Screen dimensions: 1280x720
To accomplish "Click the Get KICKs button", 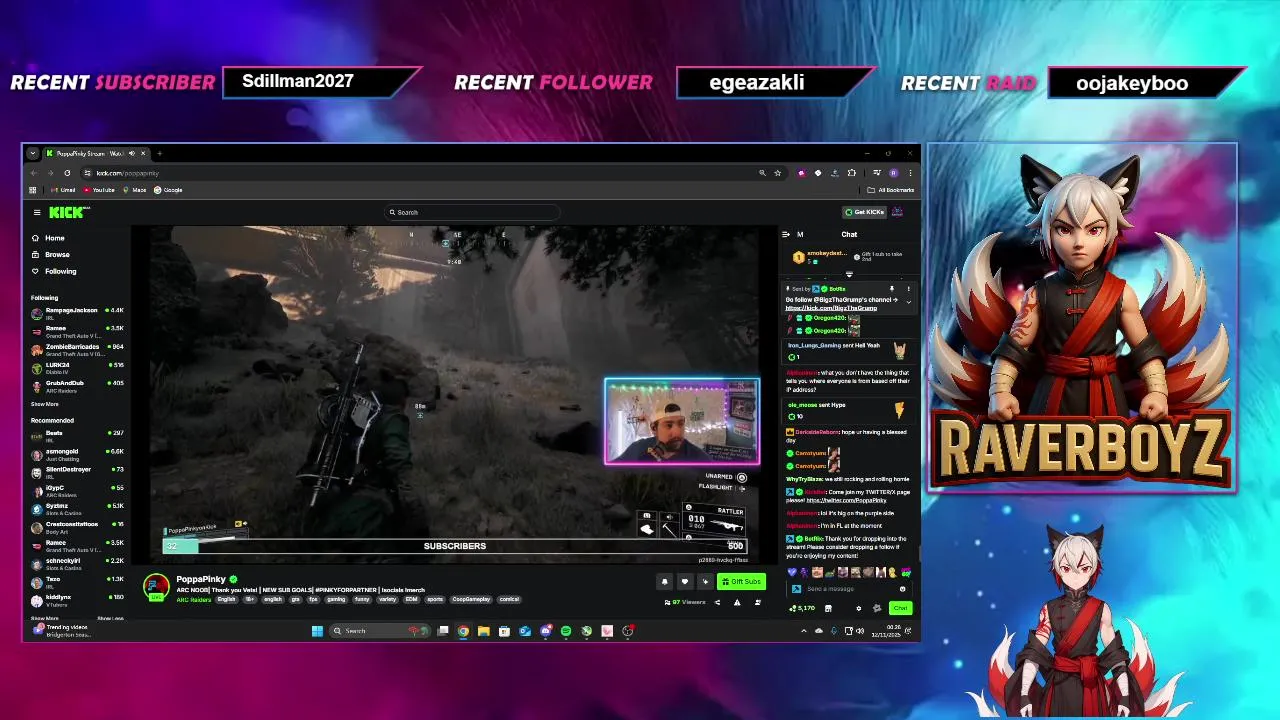I will 864,212.
